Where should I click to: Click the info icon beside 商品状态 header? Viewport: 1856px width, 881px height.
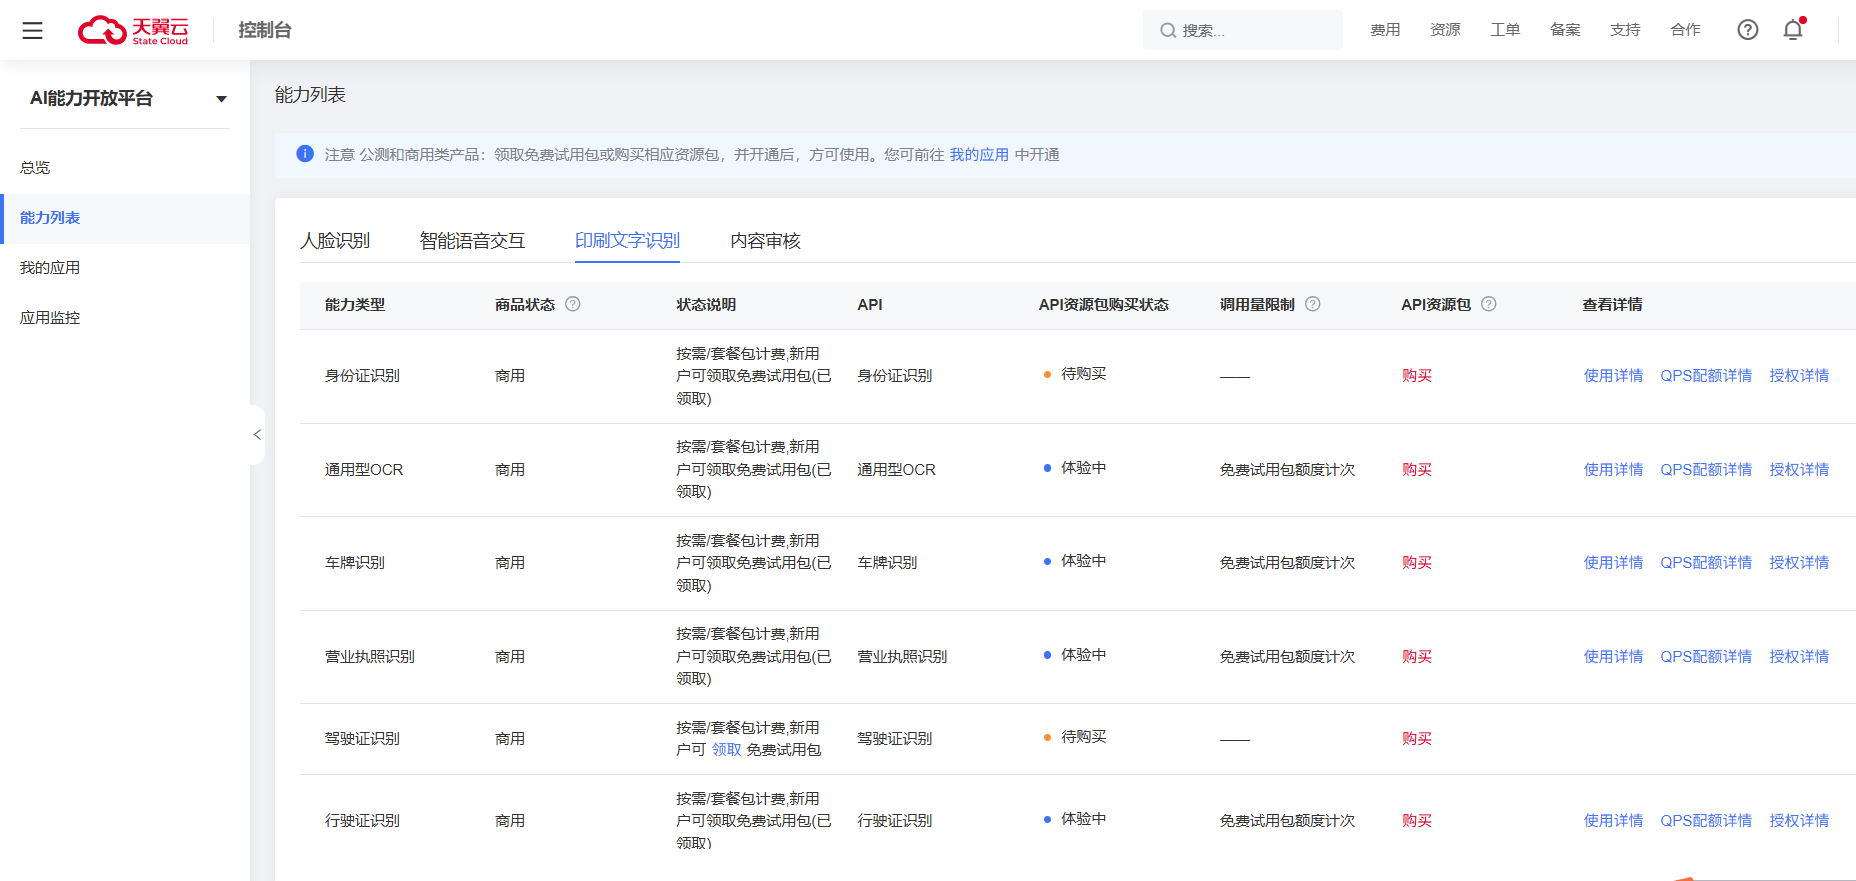[x=573, y=304]
